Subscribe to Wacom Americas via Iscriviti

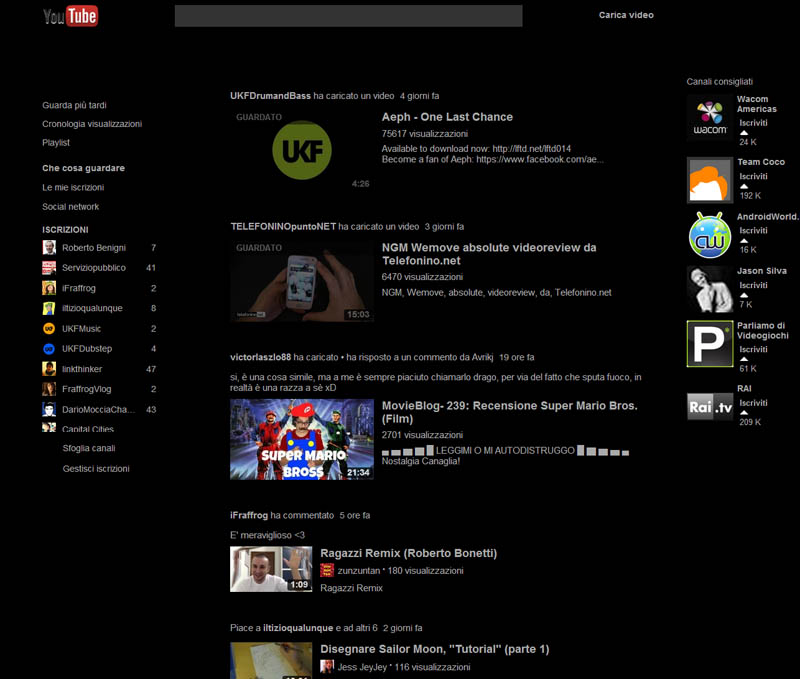point(753,123)
